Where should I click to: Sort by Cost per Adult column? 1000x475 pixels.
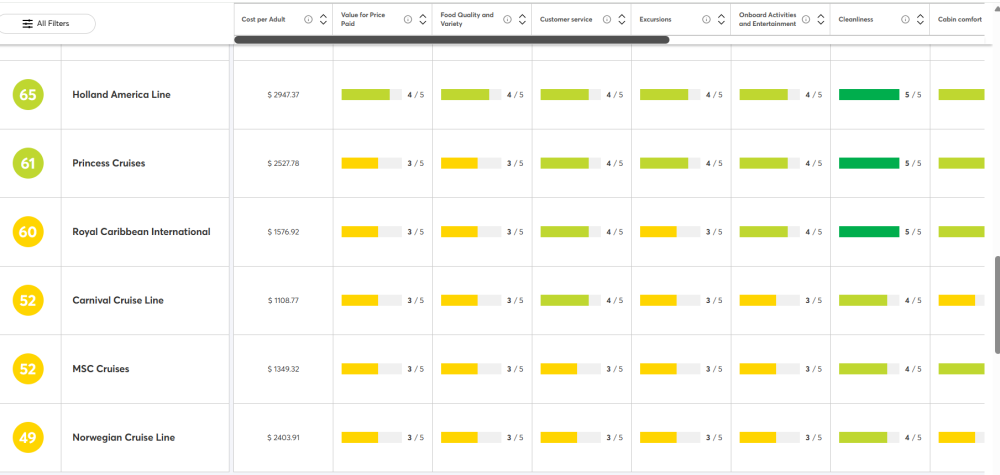[x=323, y=20]
